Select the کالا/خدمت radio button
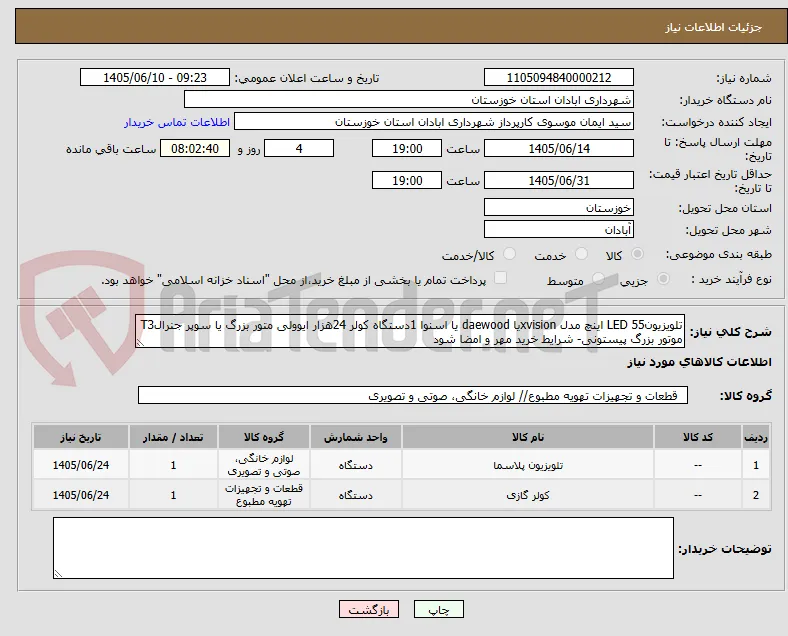Screen dimensions: 788x636 [x=509, y=254]
